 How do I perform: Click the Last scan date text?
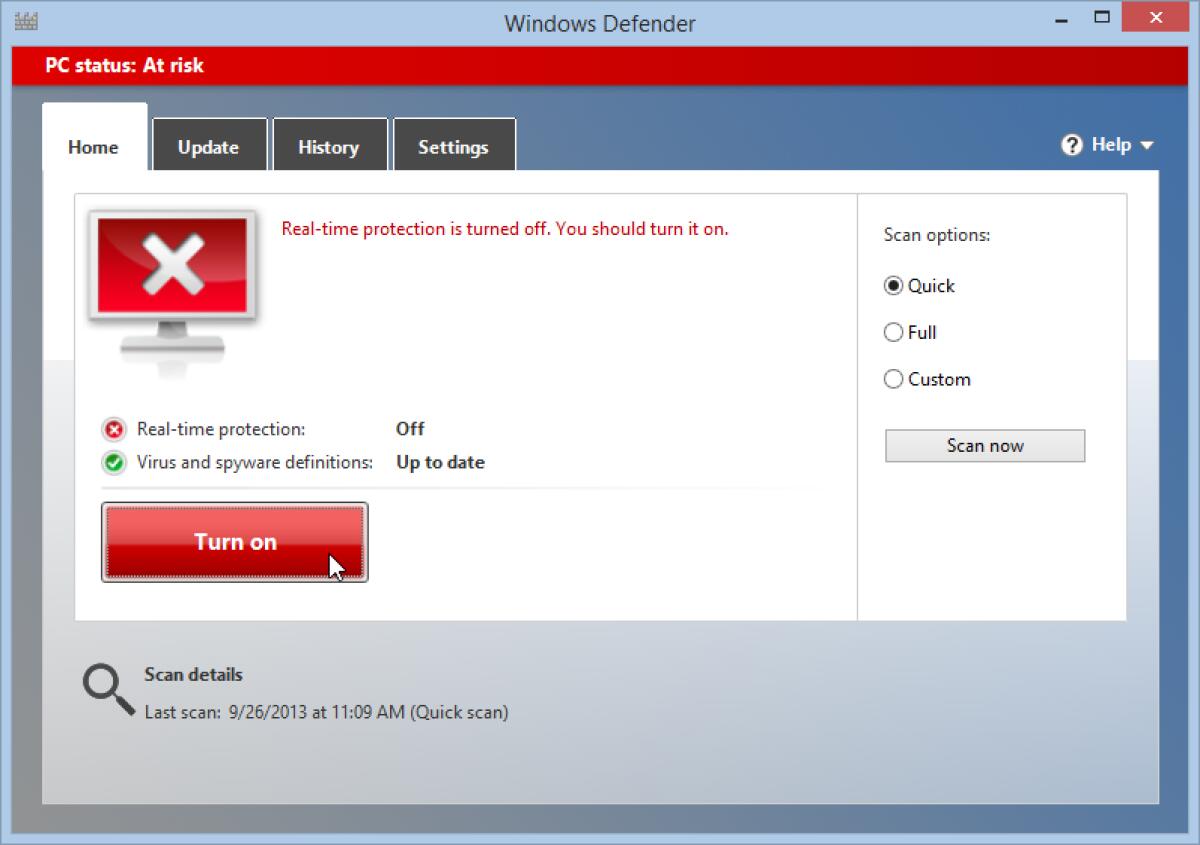click(327, 712)
